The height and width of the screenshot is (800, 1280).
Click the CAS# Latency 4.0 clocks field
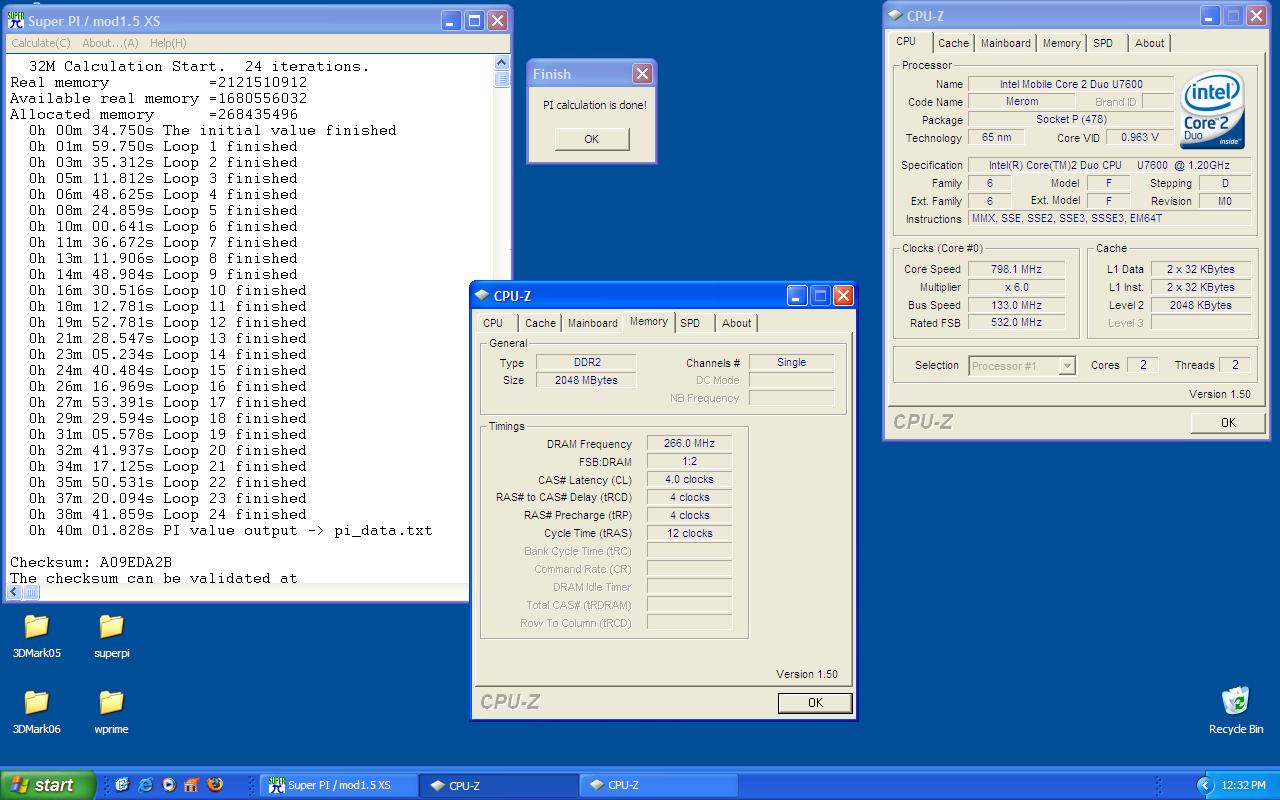pyautogui.click(x=689, y=480)
